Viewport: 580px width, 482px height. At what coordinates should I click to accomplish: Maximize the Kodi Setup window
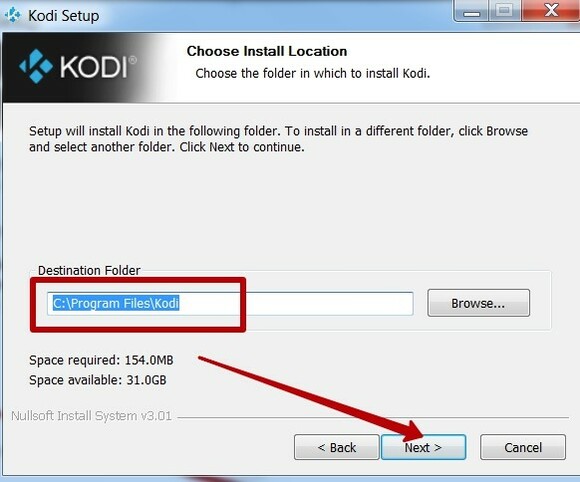coord(505,11)
